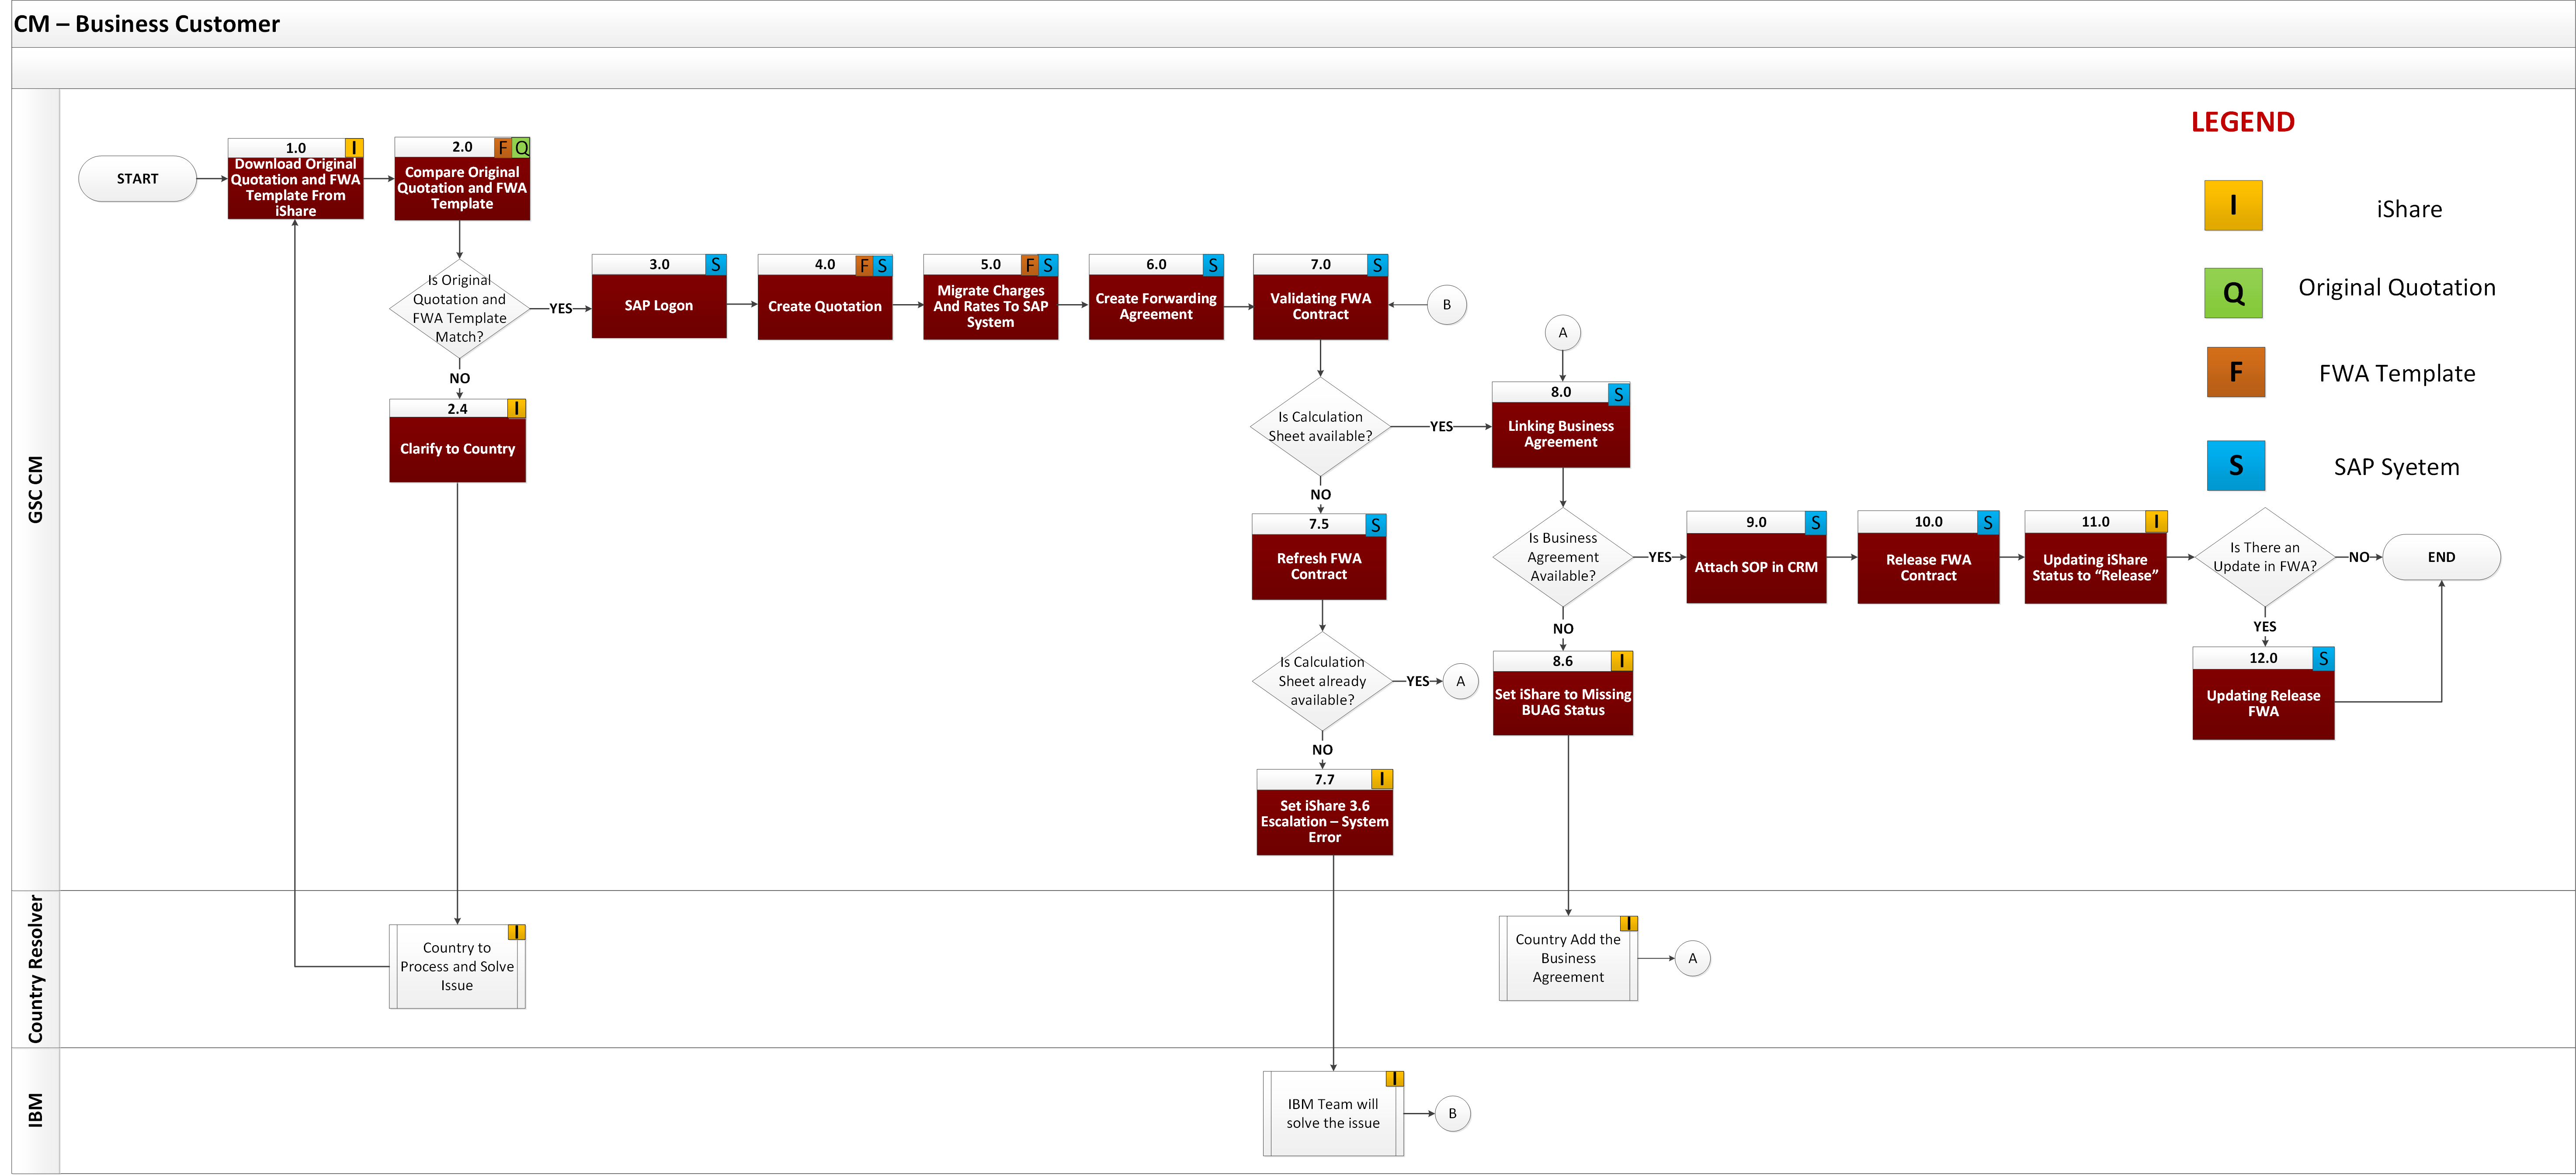Click the S badge on SAP Logon step
2576x1175 pixels.
tap(715, 265)
